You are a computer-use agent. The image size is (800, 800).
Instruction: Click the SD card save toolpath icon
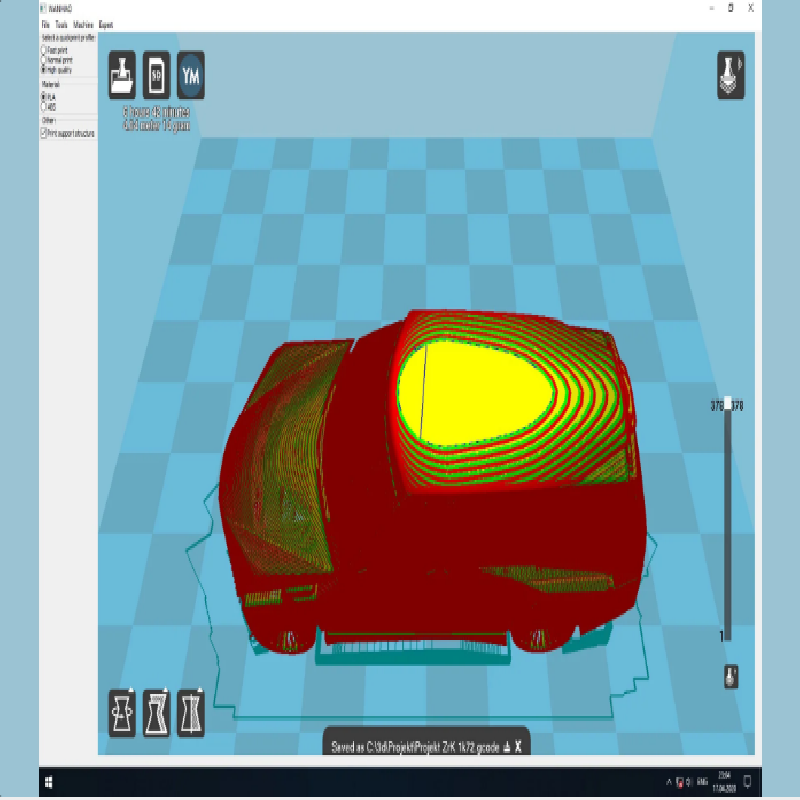click(156, 76)
